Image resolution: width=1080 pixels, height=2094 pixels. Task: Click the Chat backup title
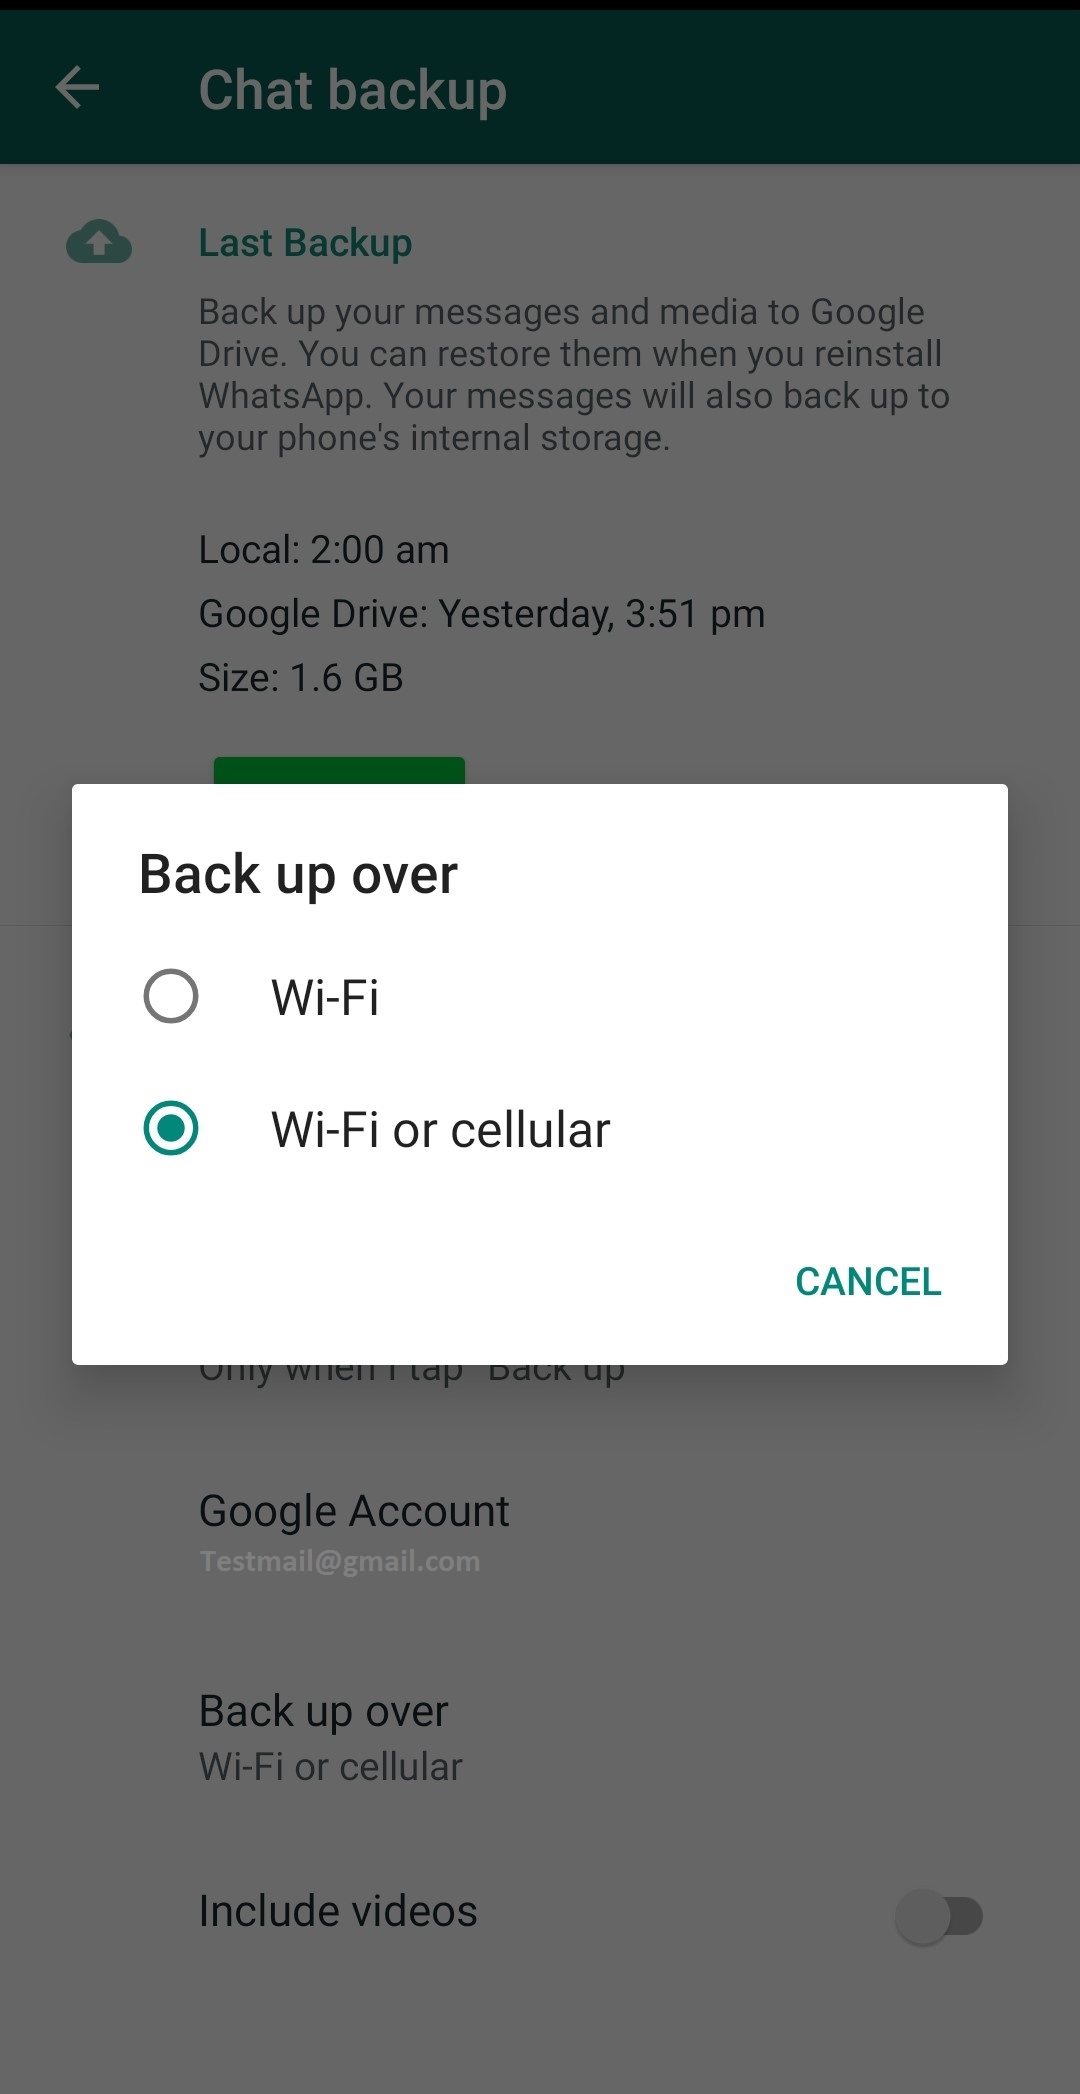pyautogui.click(x=353, y=90)
